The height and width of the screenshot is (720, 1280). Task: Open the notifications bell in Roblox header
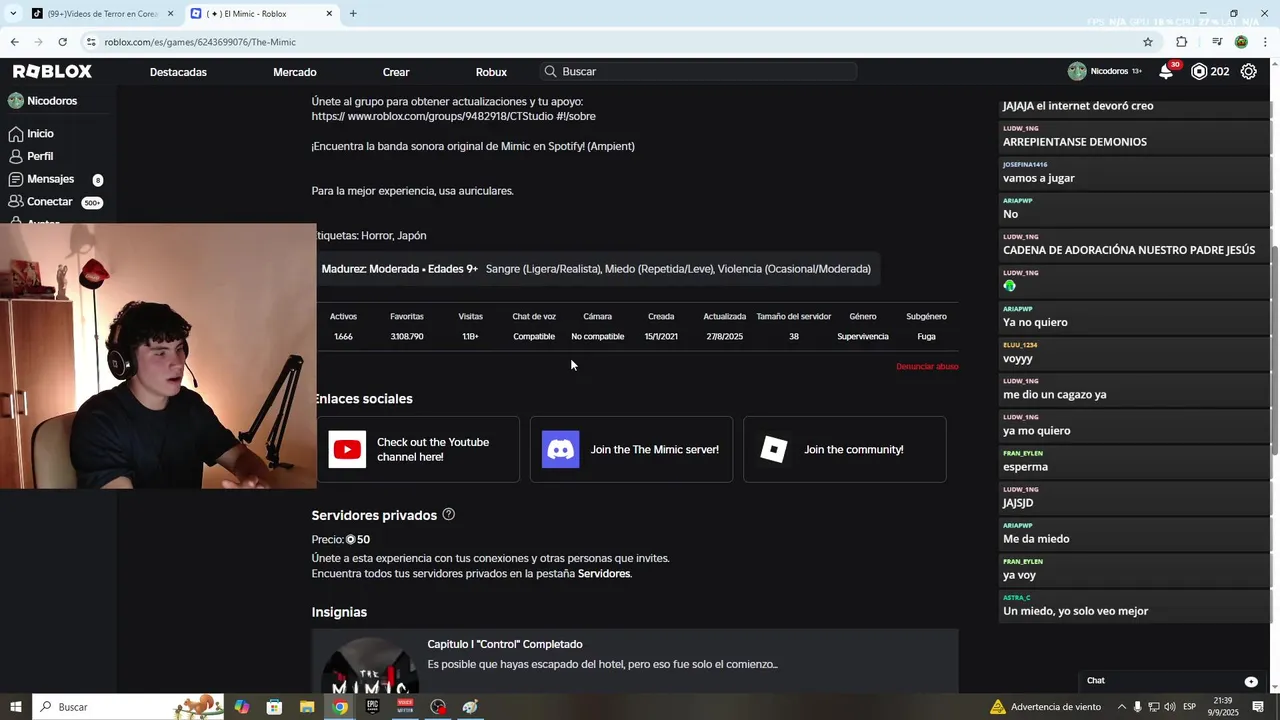pos(1166,72)
